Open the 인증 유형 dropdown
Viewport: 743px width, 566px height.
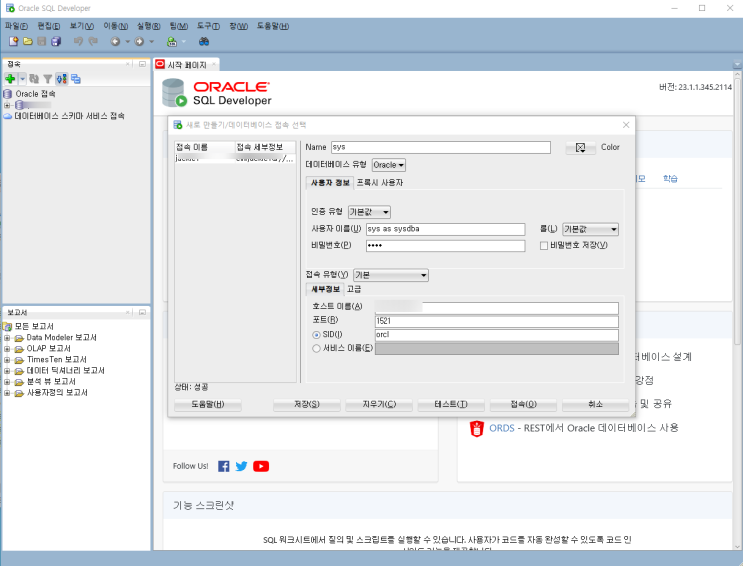click(x=370, y=212)
